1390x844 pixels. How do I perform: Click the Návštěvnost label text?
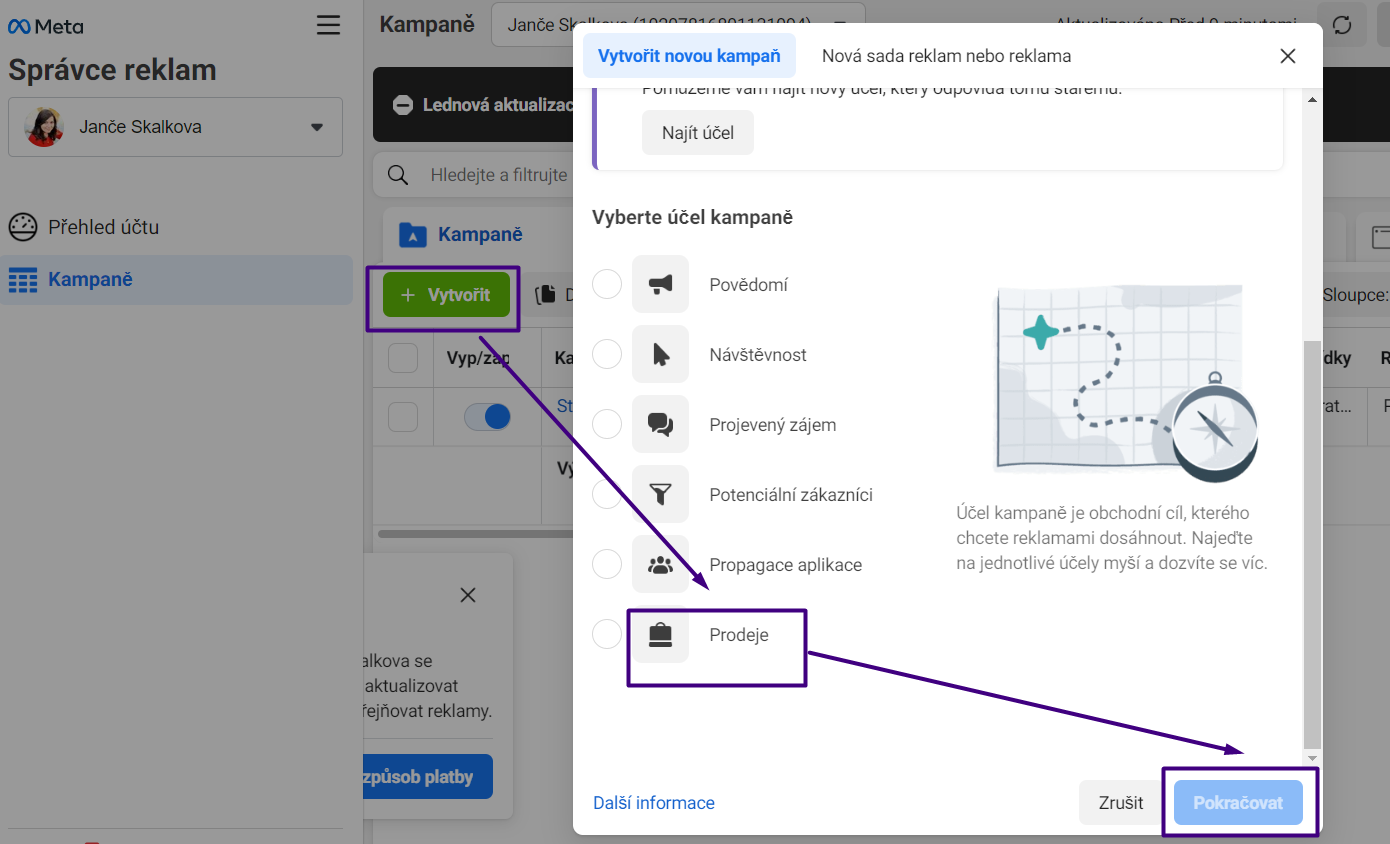click(x=758, y=355)
